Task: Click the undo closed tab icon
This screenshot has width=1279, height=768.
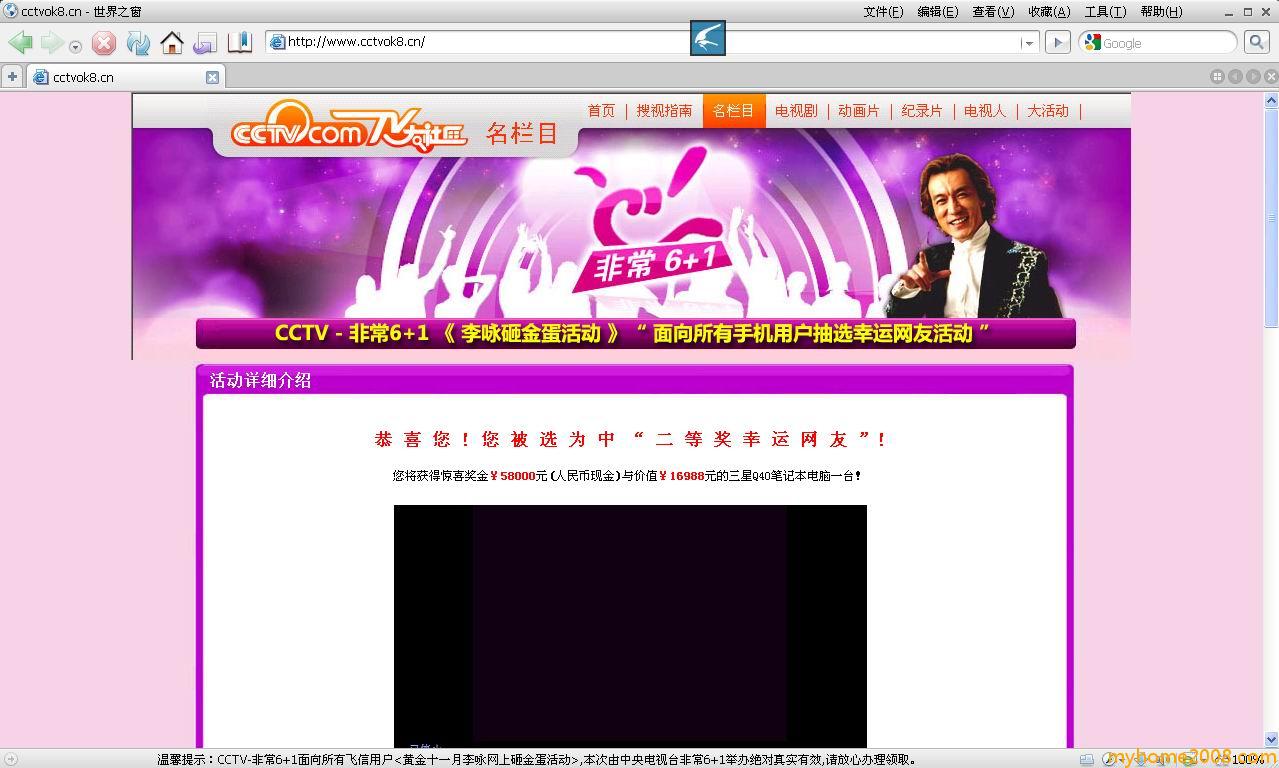Action: [205, 43]
